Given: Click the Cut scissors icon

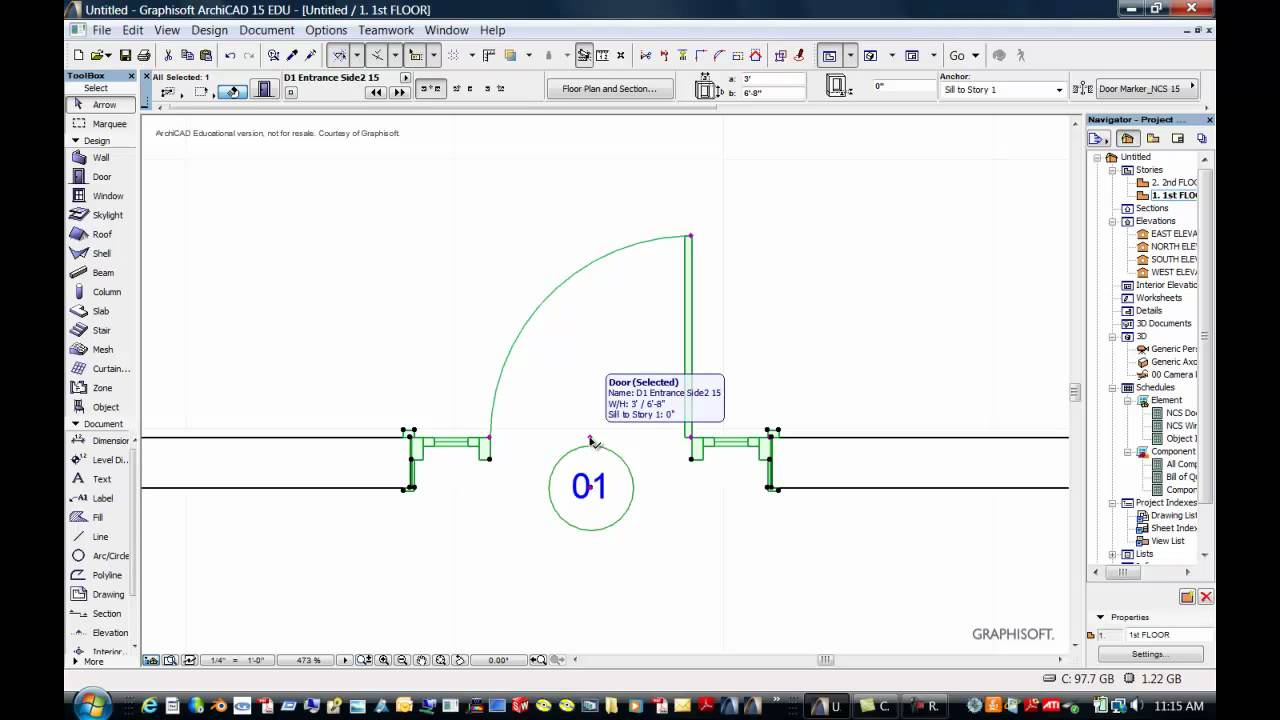Looking at the screenshot, I should pos(168,56).
